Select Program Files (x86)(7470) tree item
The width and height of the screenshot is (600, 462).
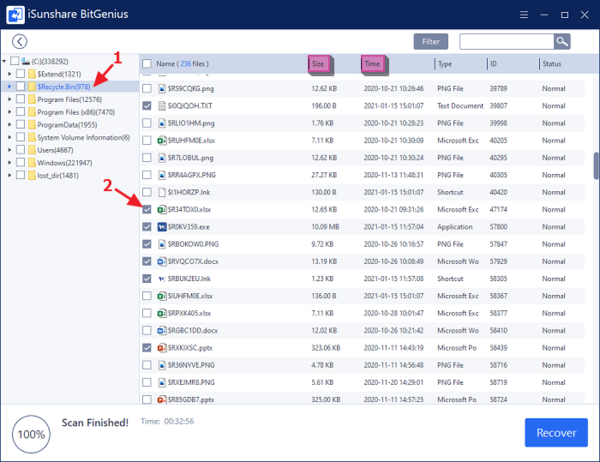(76, 112)
